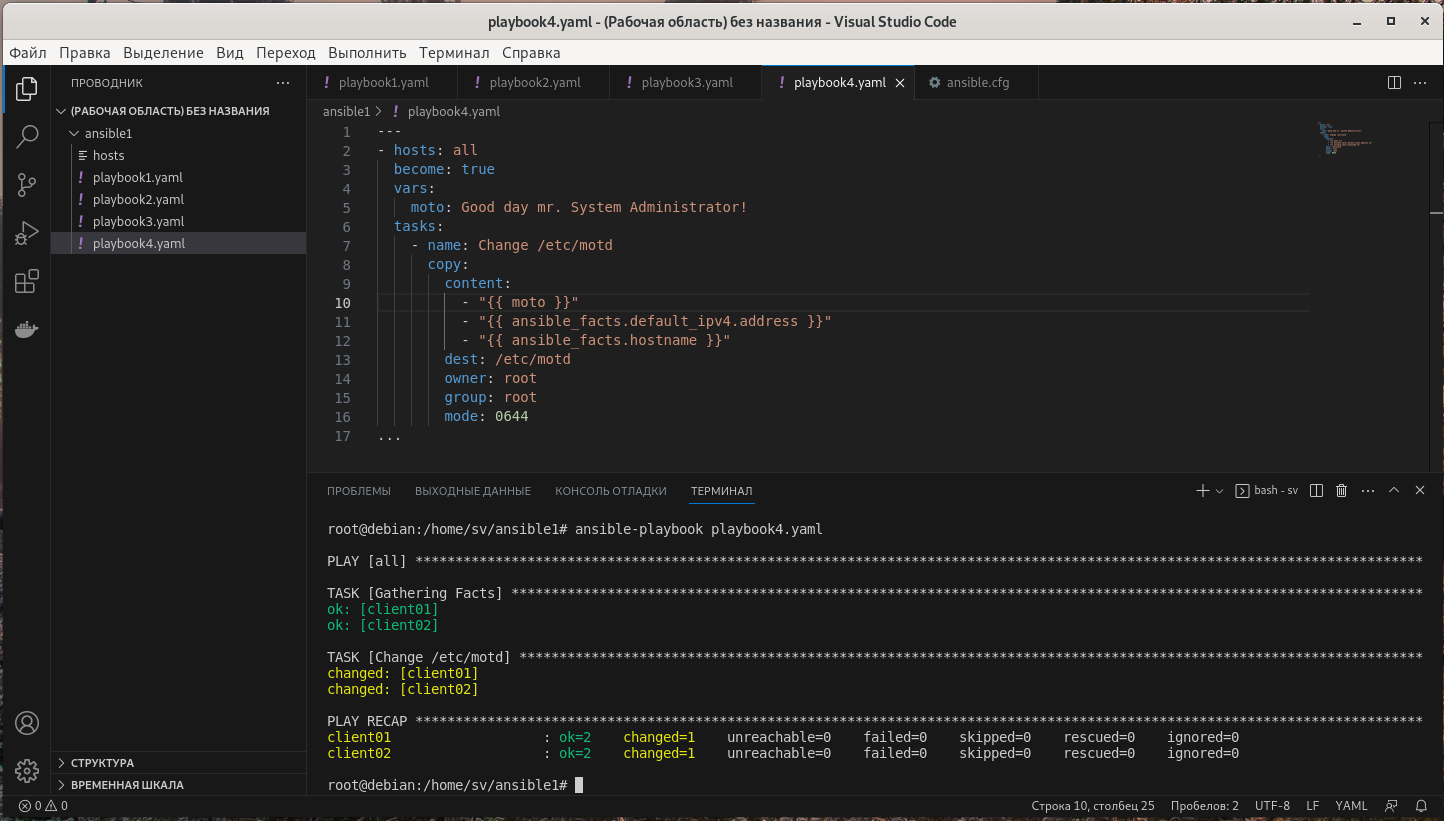Select the ТЕРМИНАЛ panel tab
The width and height of the screenshot is (1444, 821).
721,491
